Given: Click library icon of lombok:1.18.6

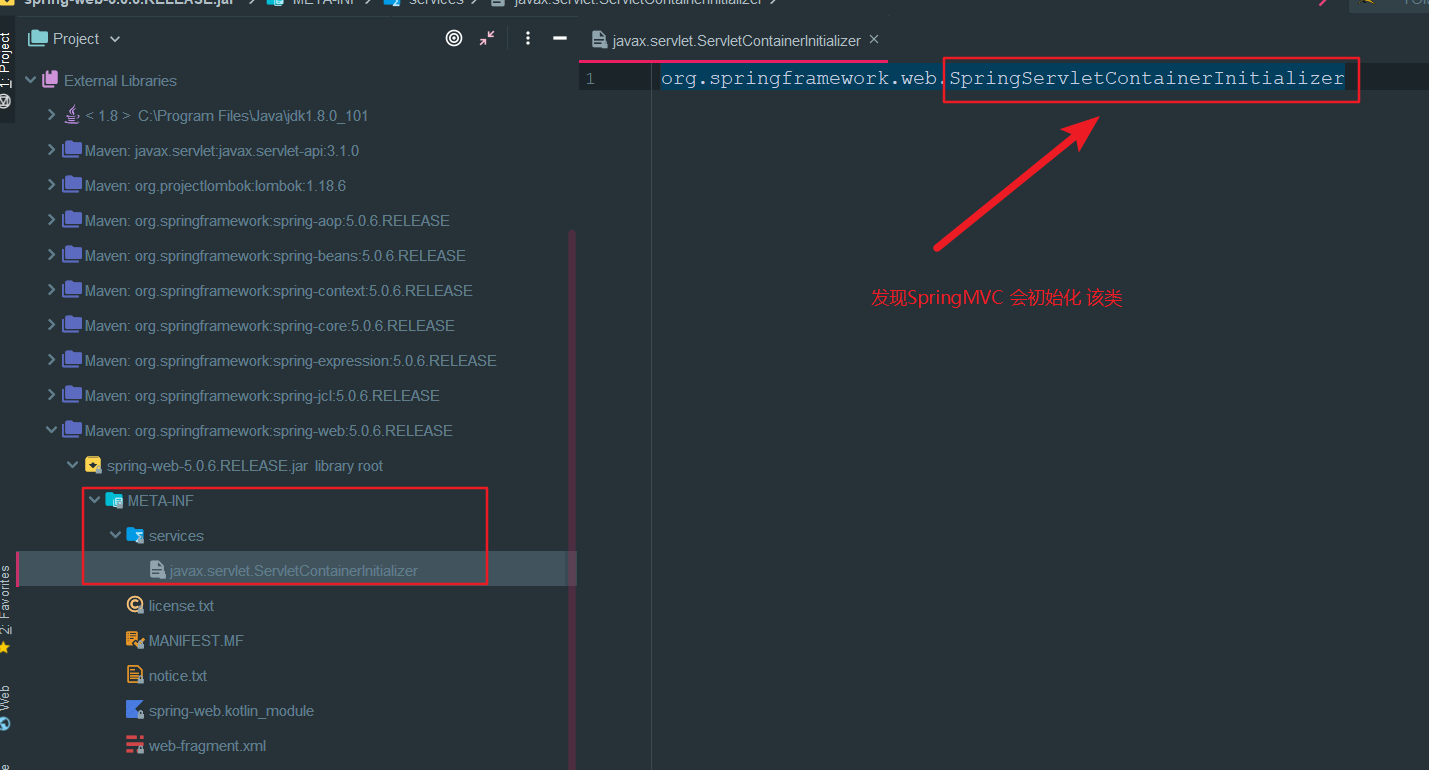Looking at the screenshot, I should (x=72, y=185).
